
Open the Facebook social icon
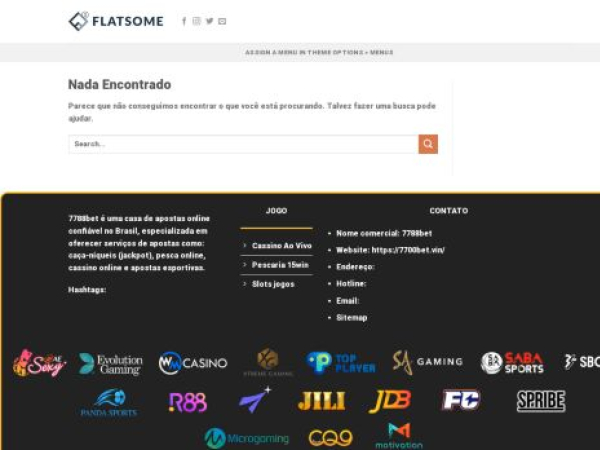tap(184, 21)
